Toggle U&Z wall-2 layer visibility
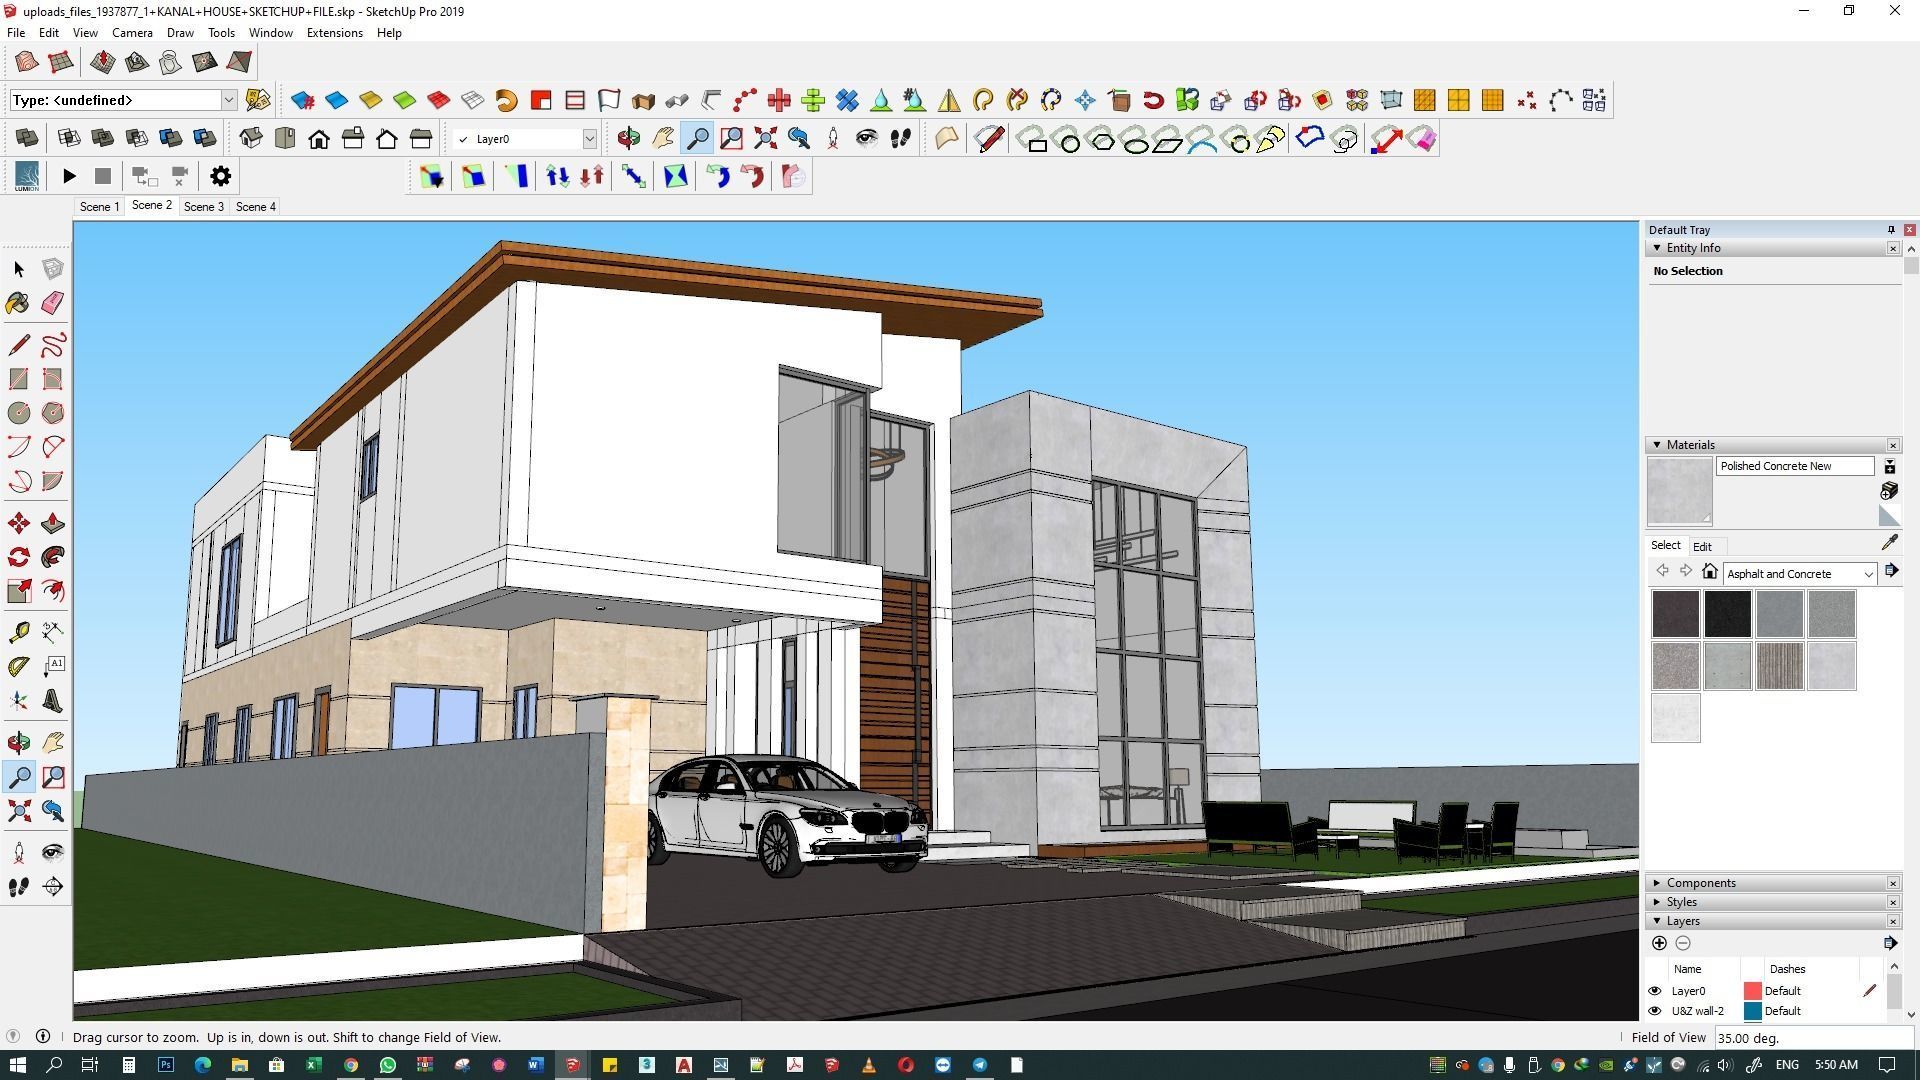The image size is (1920, 1080). (x=1655, y=1011)
